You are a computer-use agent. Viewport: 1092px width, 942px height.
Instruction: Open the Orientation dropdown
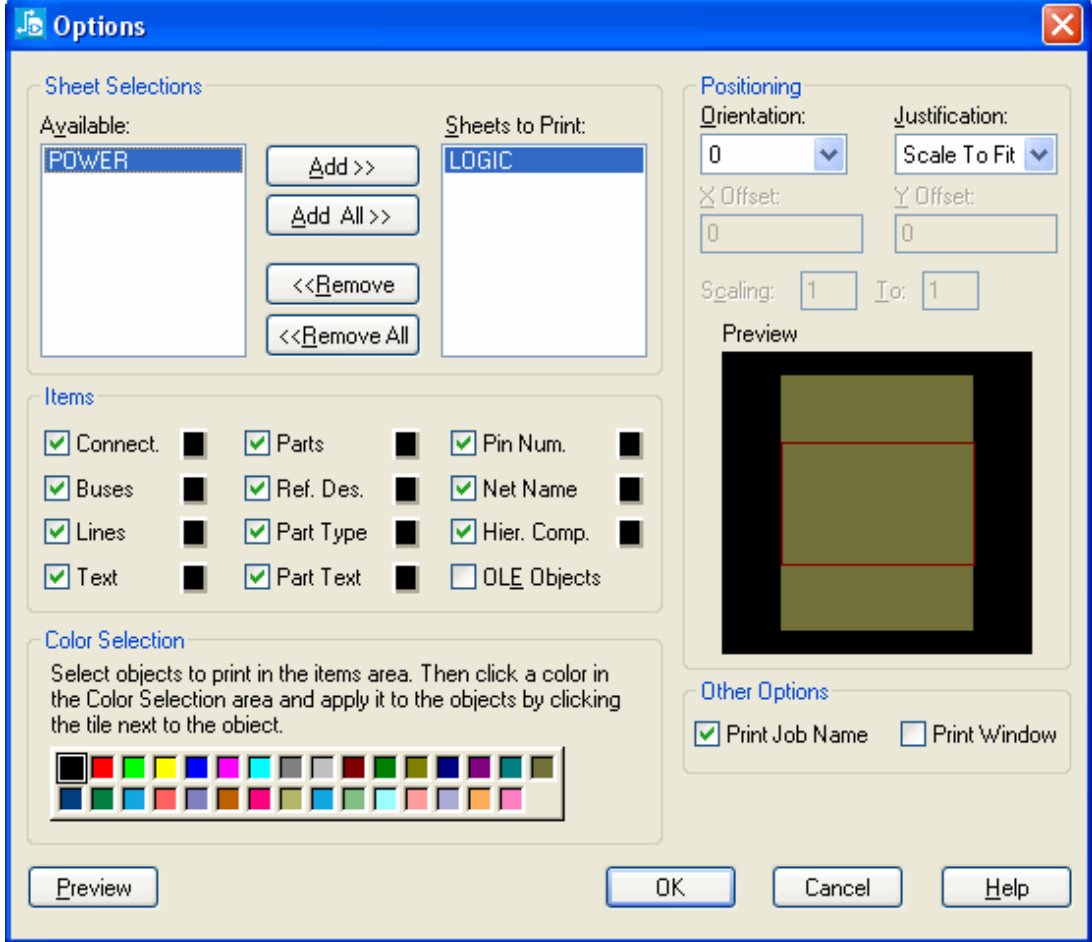831,155
